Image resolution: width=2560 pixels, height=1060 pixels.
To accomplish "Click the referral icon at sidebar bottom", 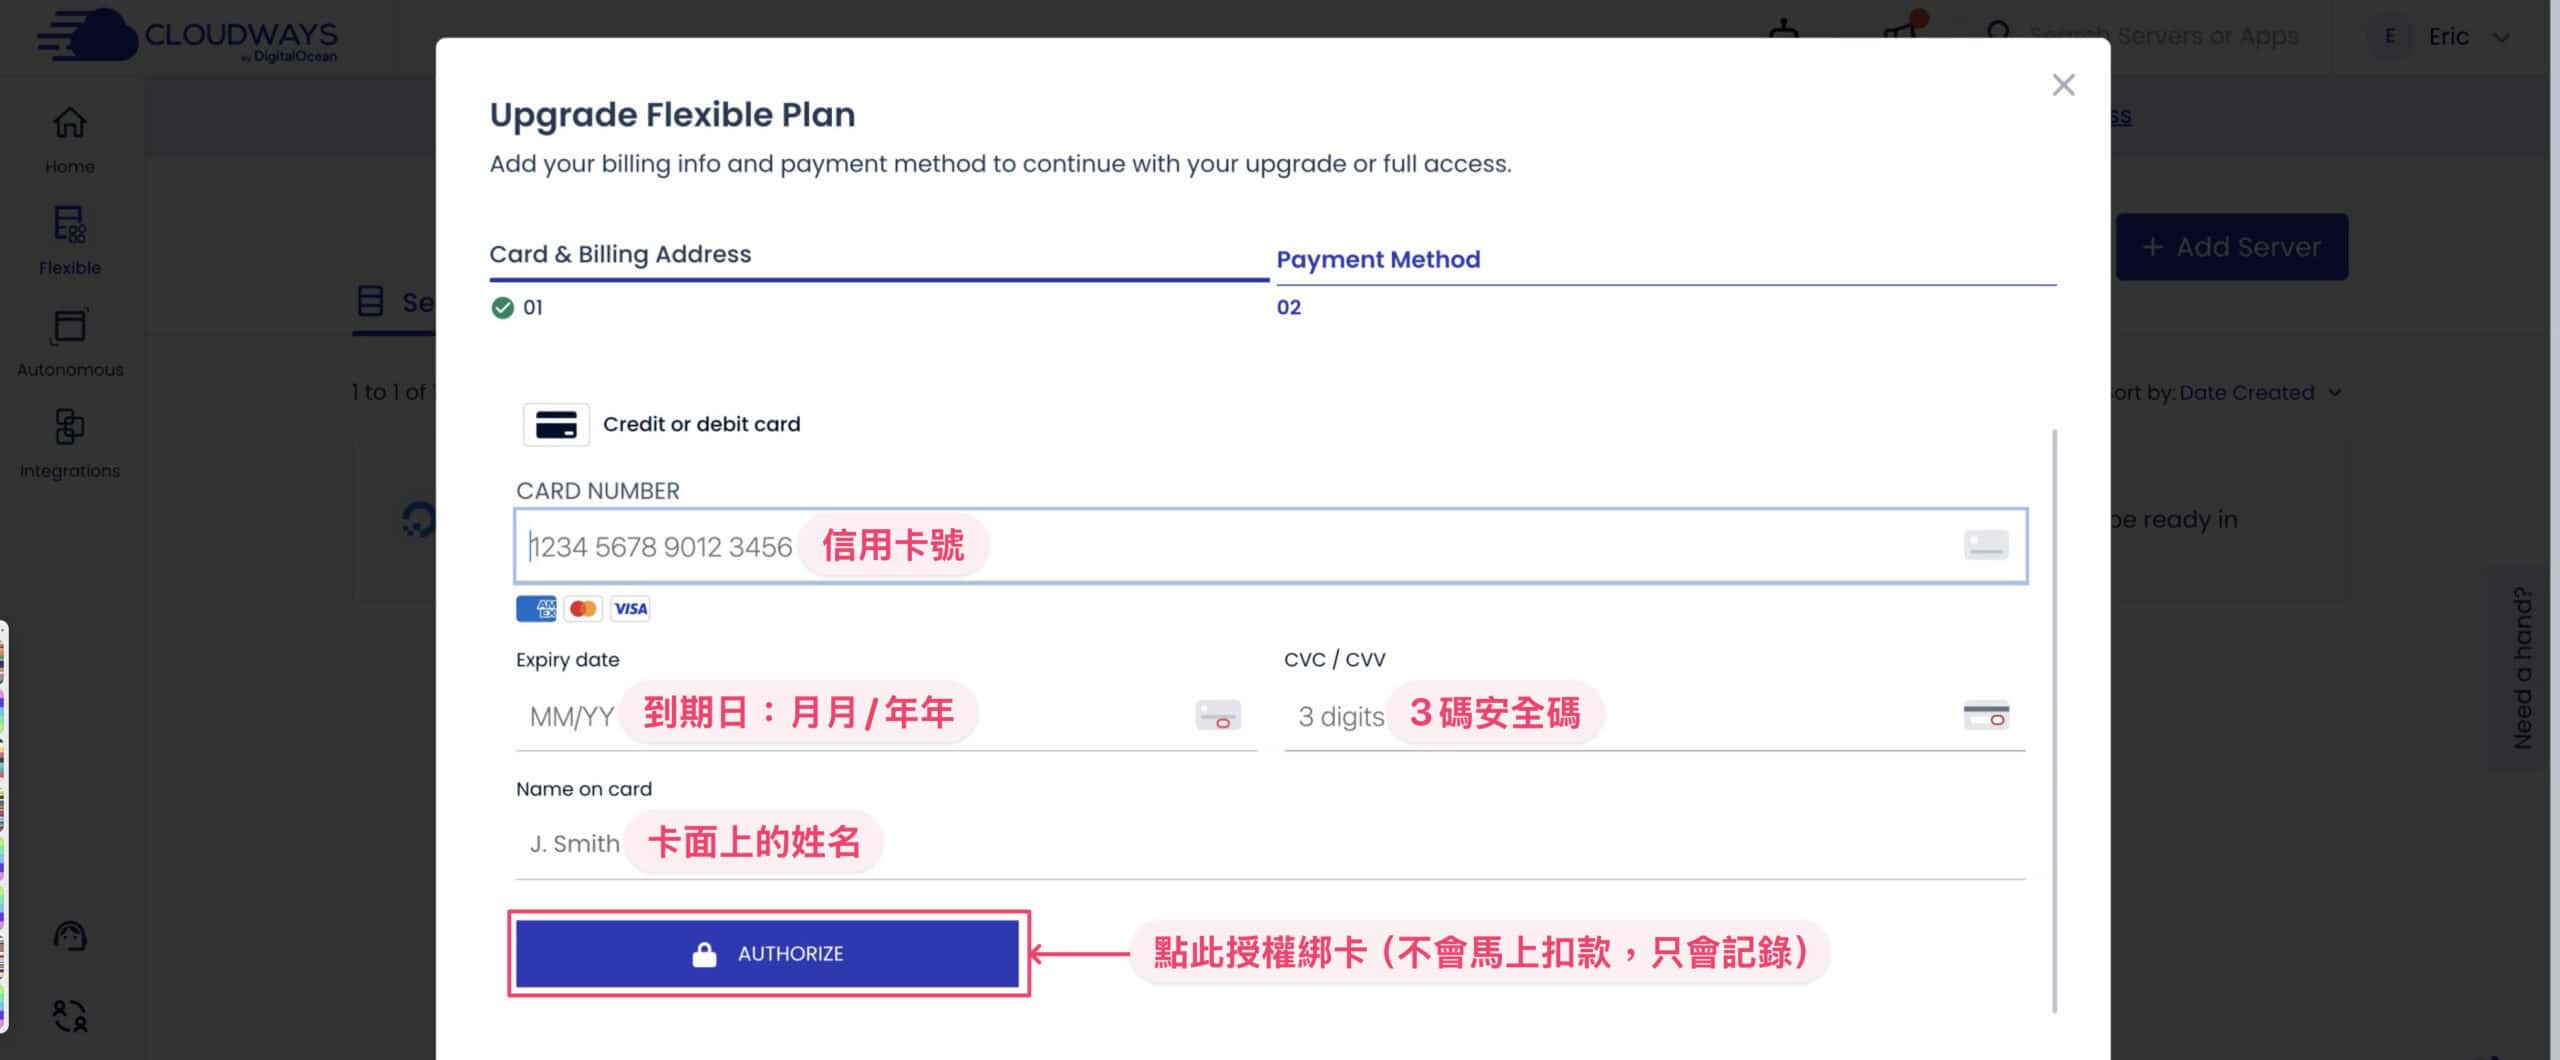I will pyautogui.click(x=69, y=1016).
